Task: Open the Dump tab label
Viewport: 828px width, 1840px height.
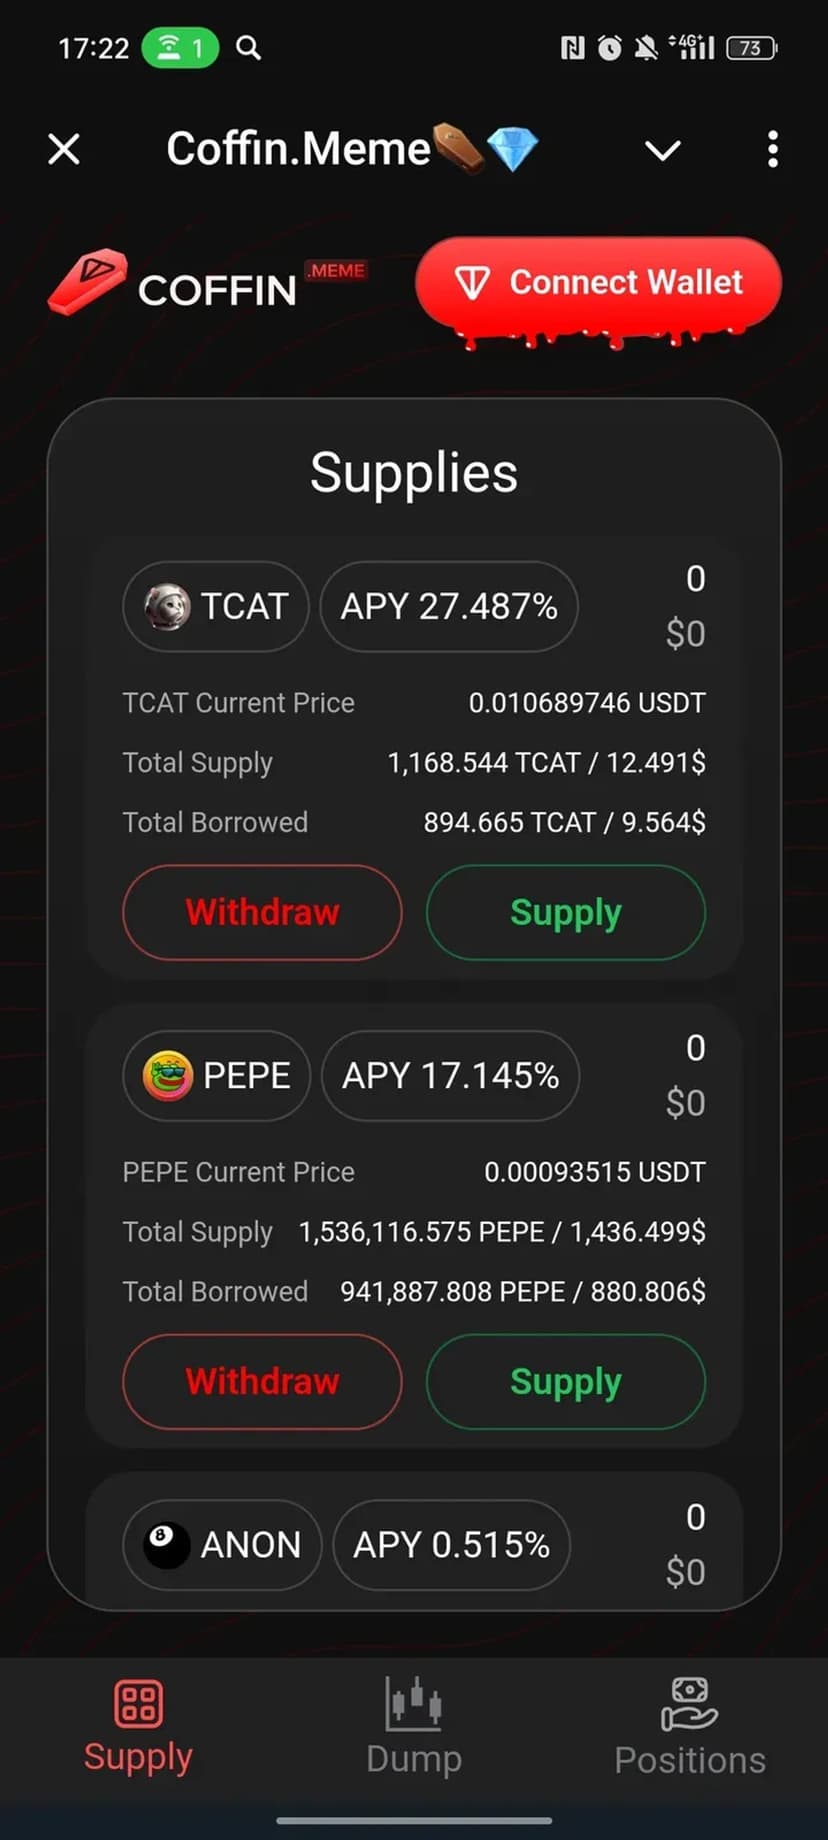Action: click(x=414, y=1759)
